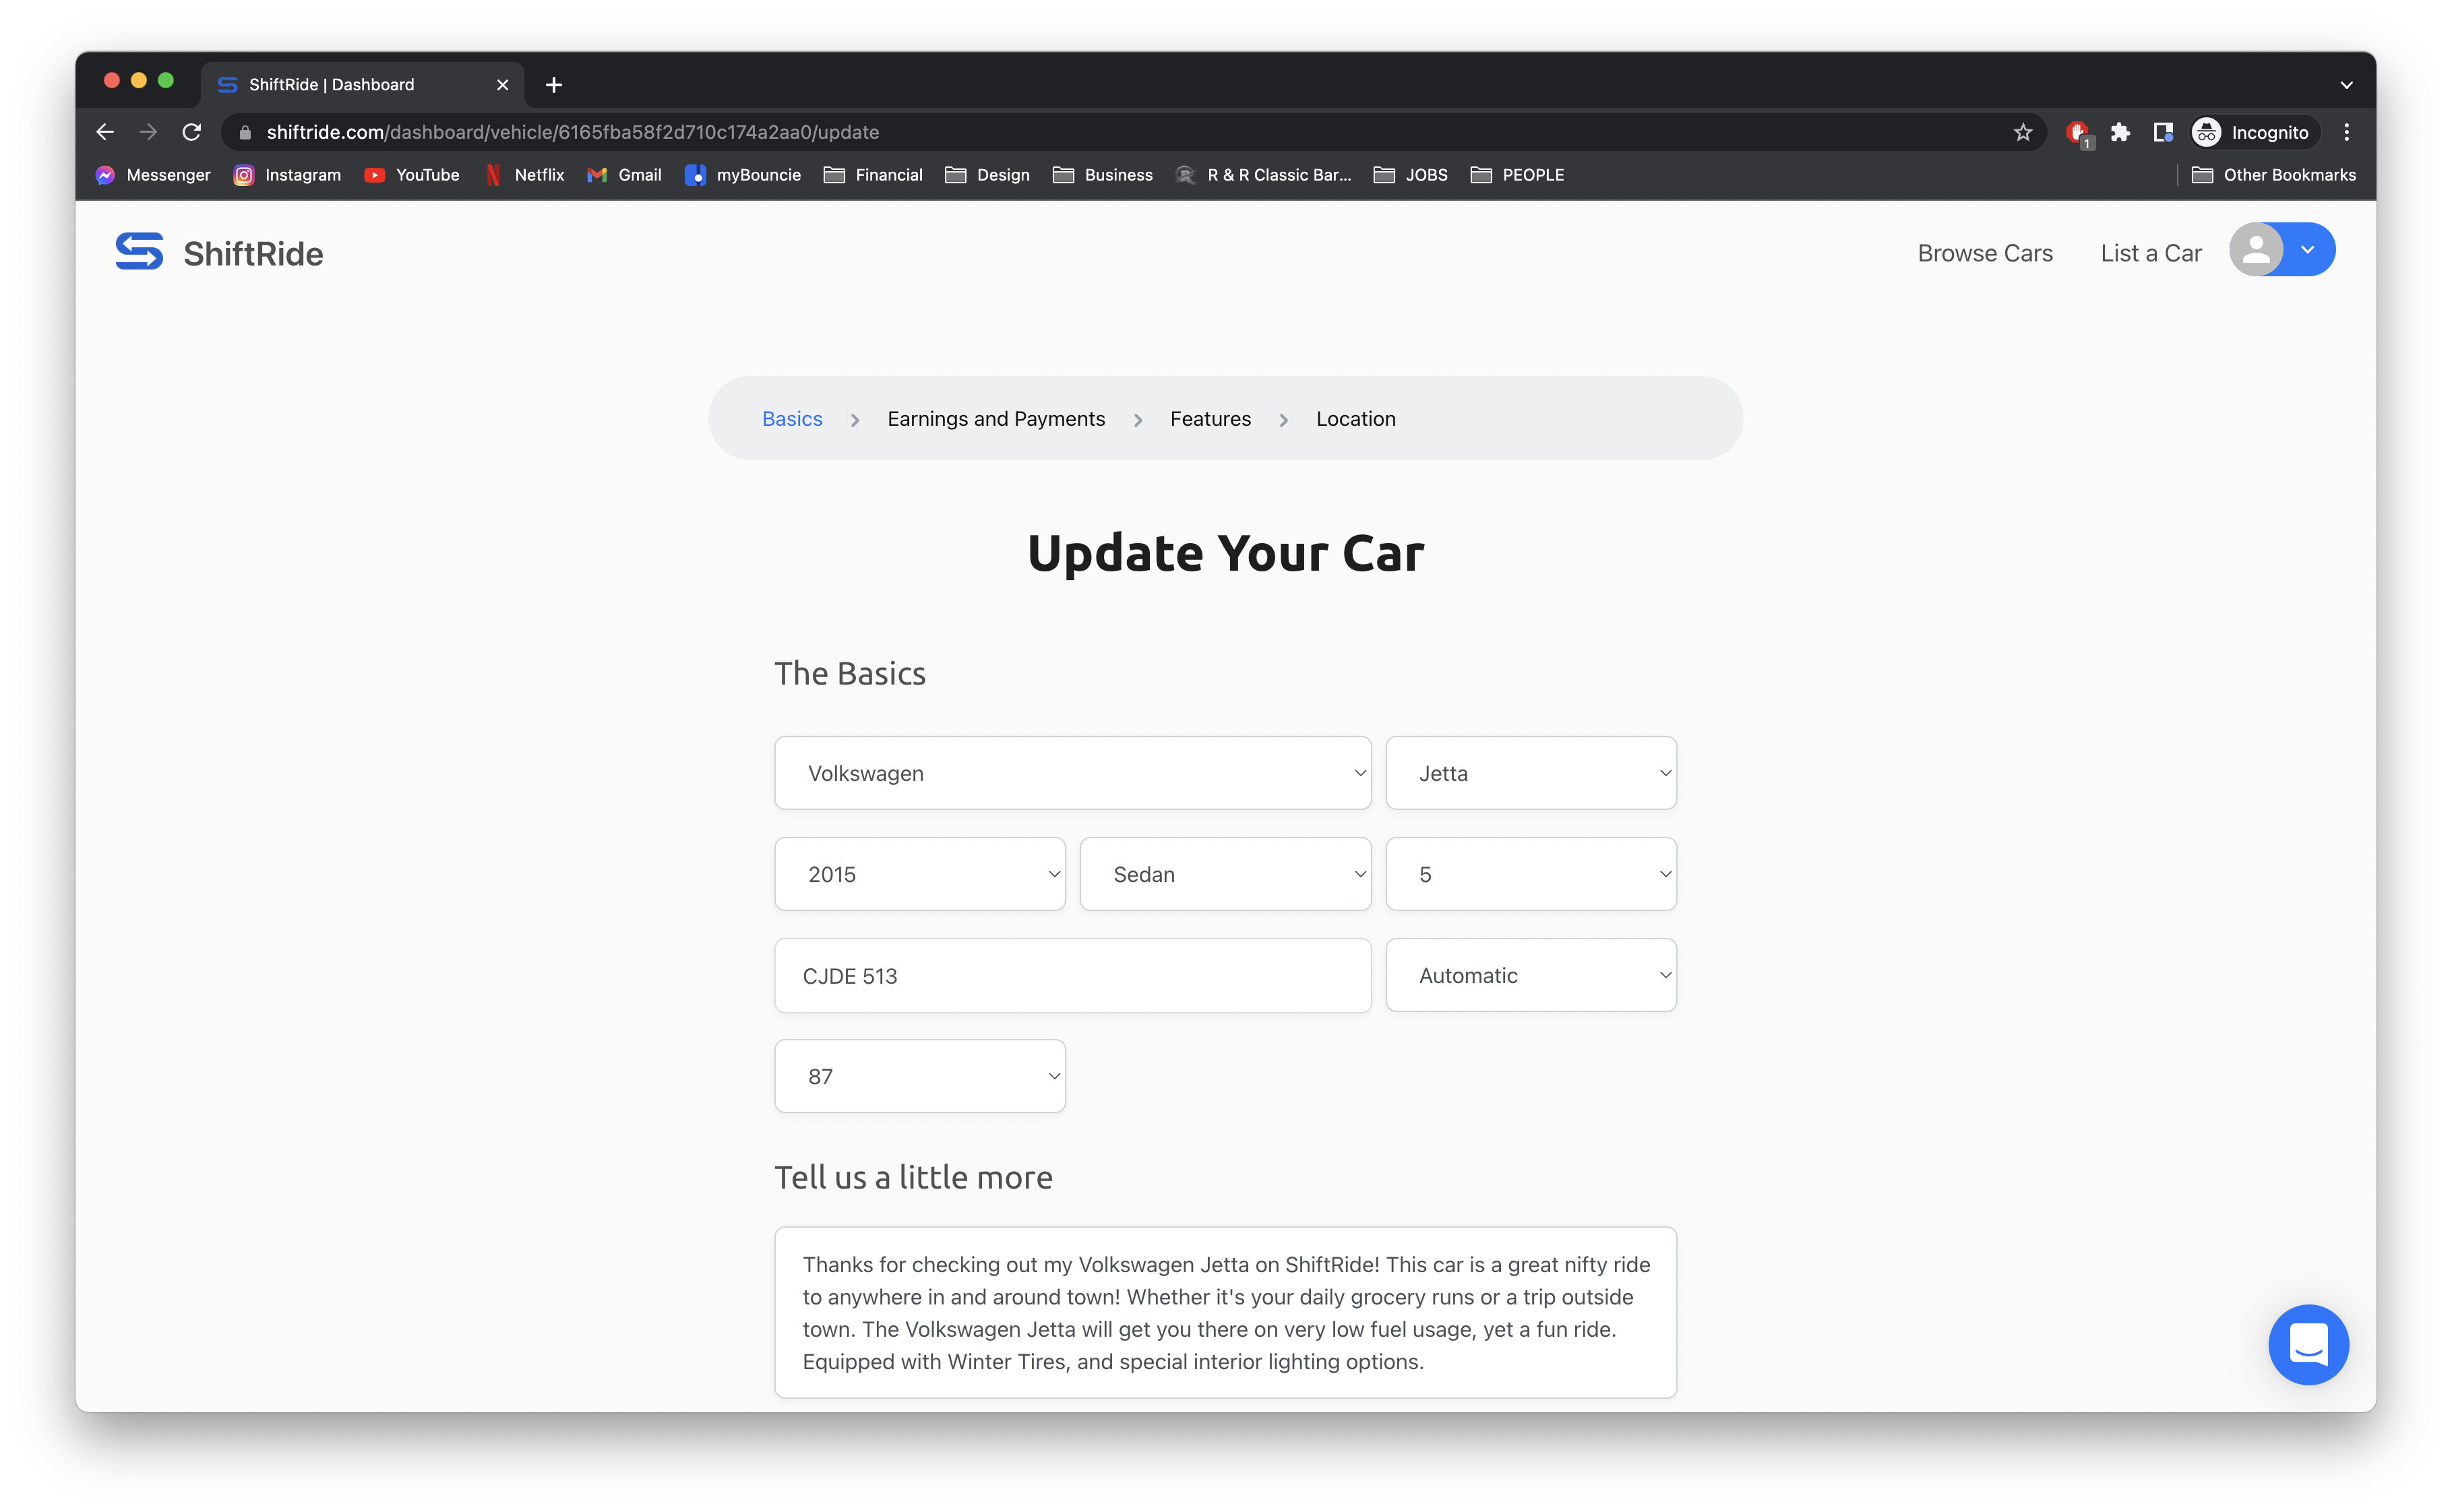
Task: Open the Netflix bookmark
Action: (525, 175)
